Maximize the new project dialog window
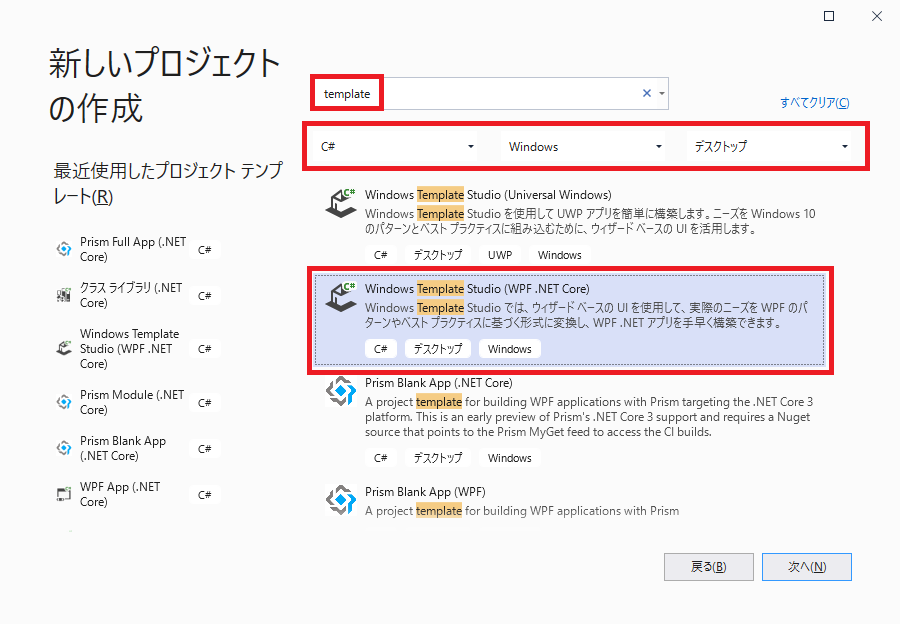Screen dimensions: 900x624 pyautogui.click(x=829, y=16)
